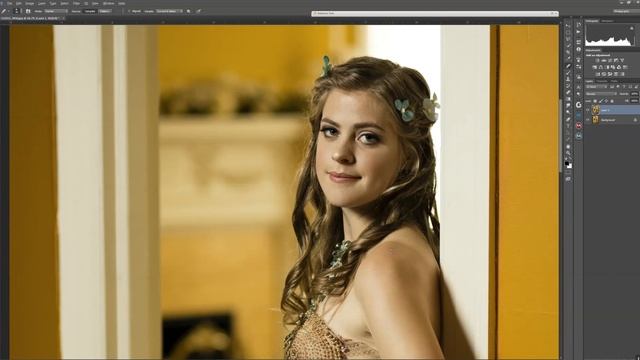The width and height of the screenshot is (640, 360).
Task: Toggle the Aligned checkbox in options bar
Action: [x=129, y=11]
